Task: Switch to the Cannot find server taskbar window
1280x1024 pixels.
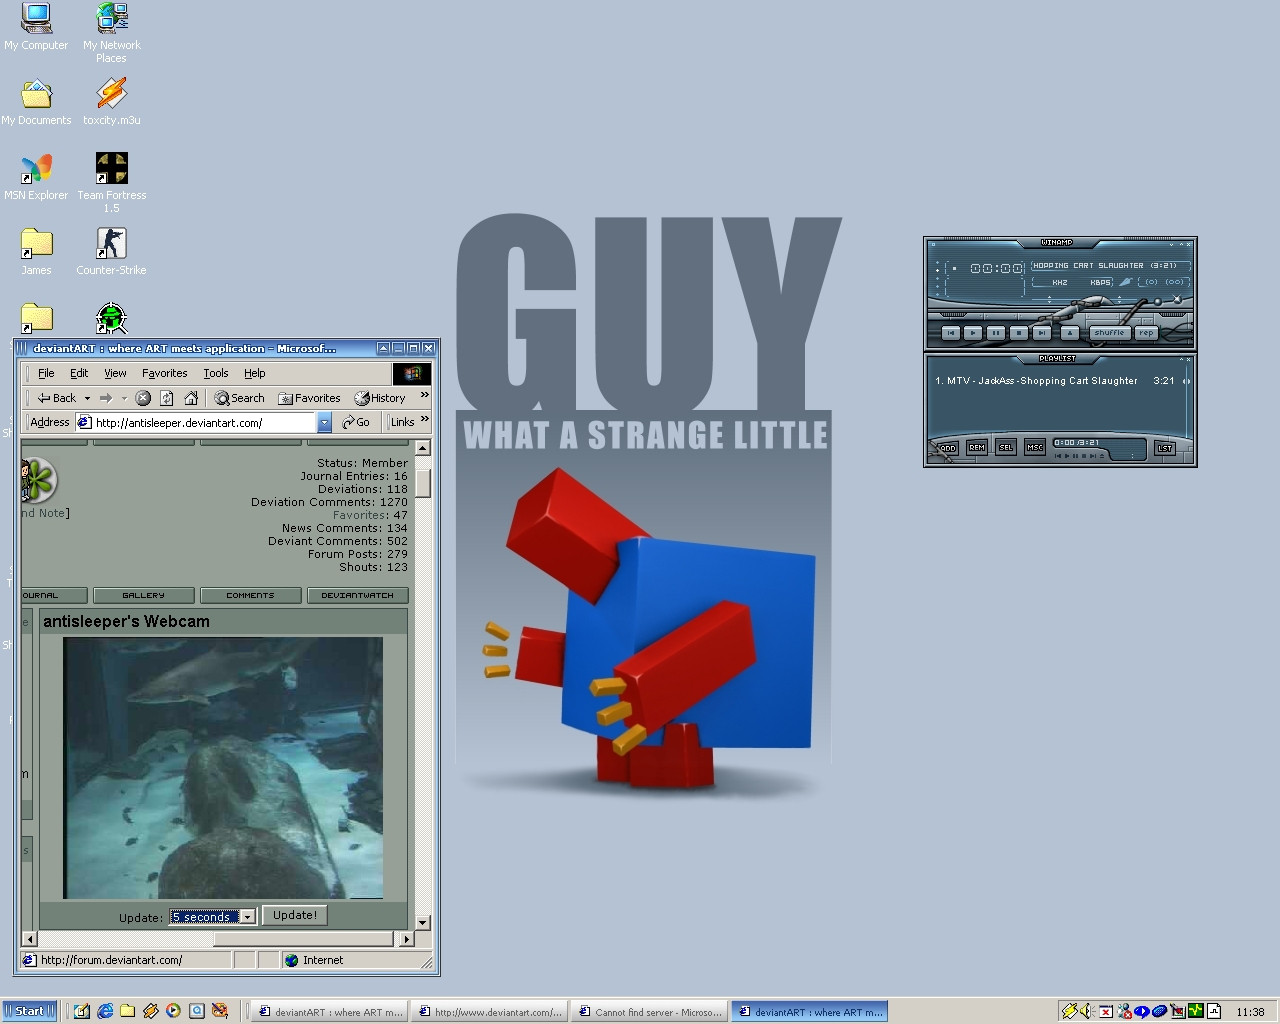Action: pyautogui.click(x=651, y=1012)
